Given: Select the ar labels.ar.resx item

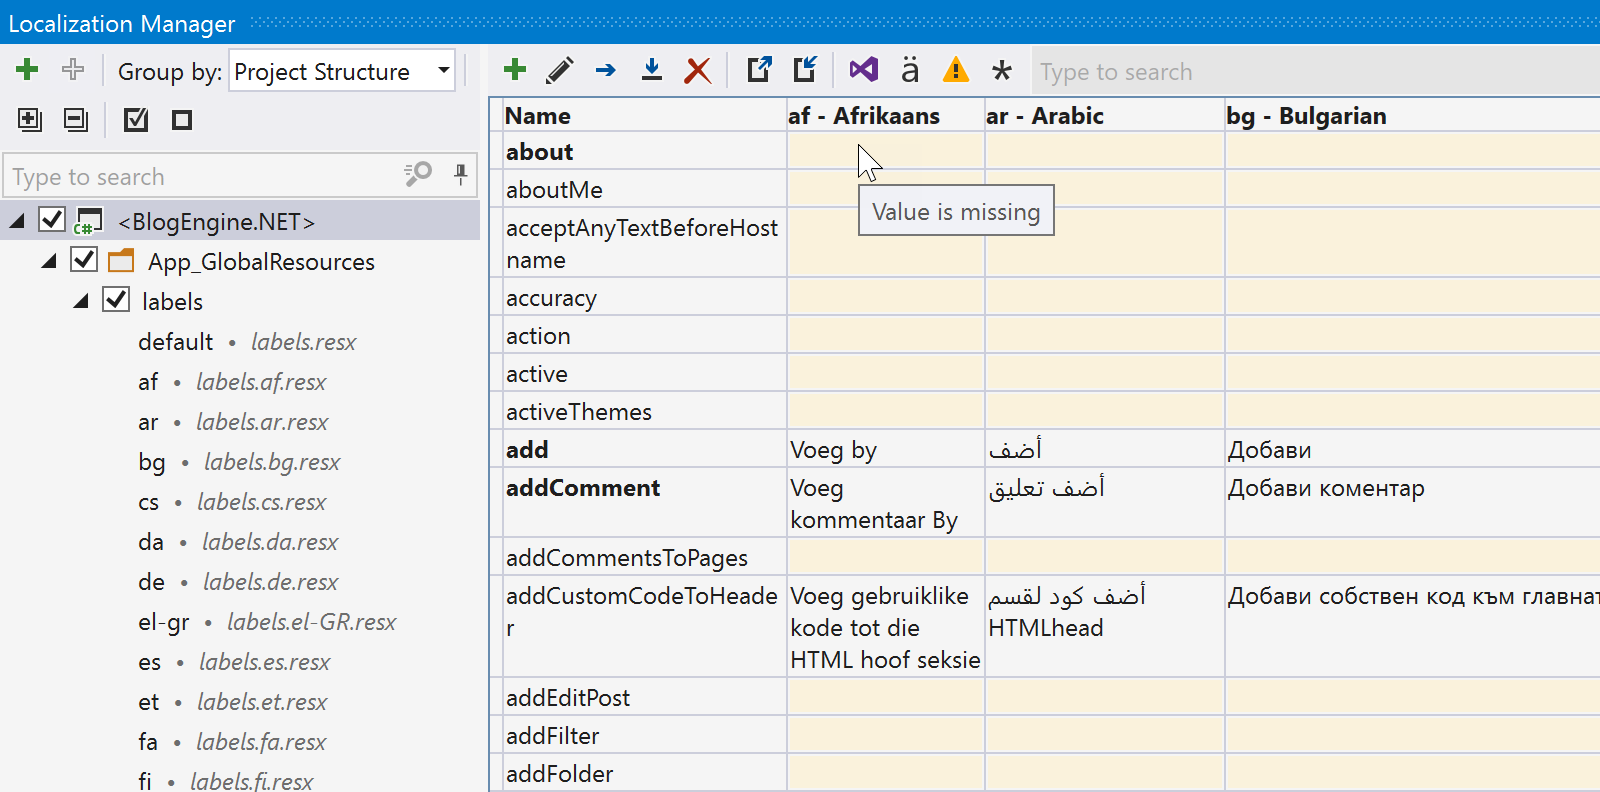Looking at the screenshot, I should tap(233, 422).
